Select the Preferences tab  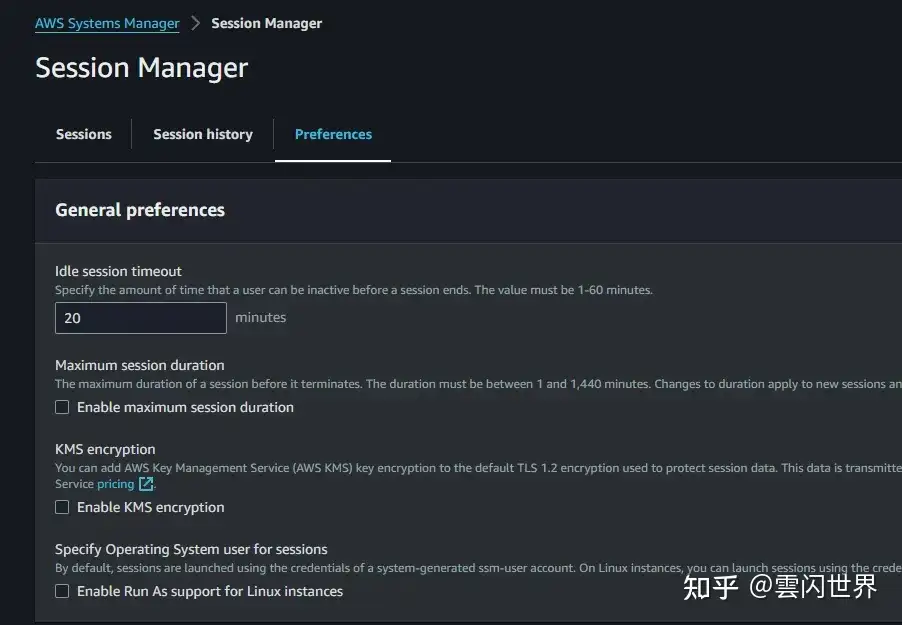pyautogui.click(x=333, y=134)
